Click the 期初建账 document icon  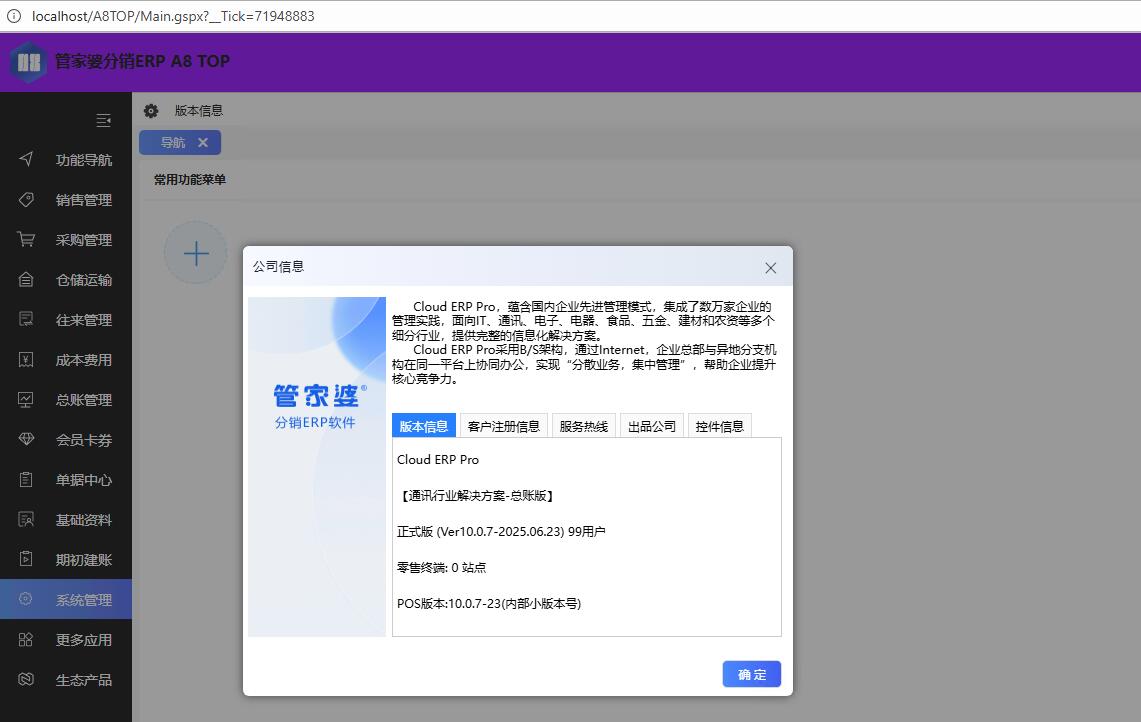26,560
